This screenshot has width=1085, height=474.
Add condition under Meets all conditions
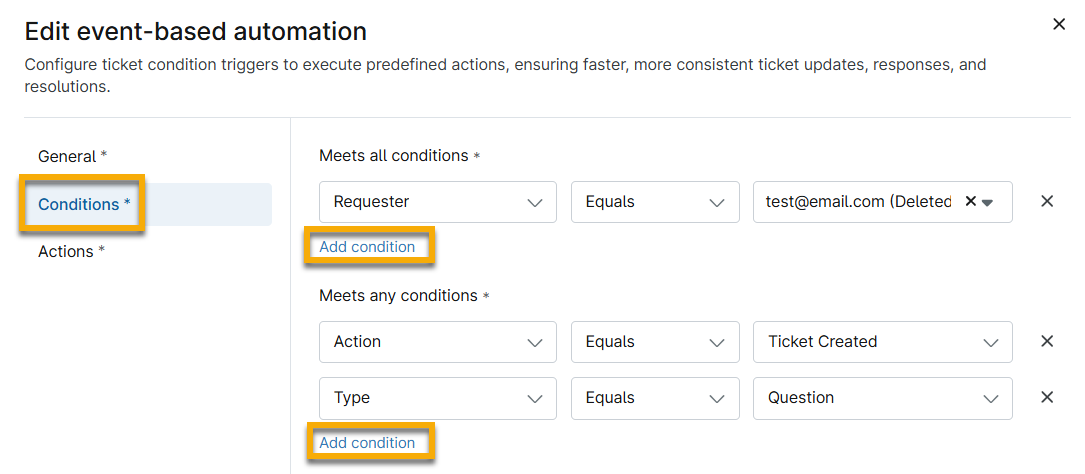367,247
